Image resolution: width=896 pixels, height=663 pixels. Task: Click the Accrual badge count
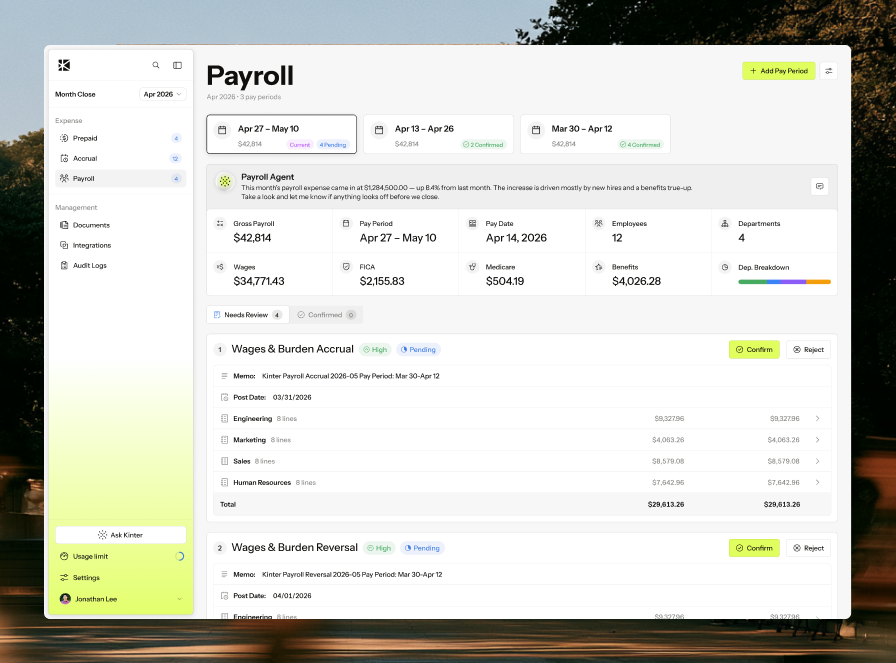click(x=175, y=158)
